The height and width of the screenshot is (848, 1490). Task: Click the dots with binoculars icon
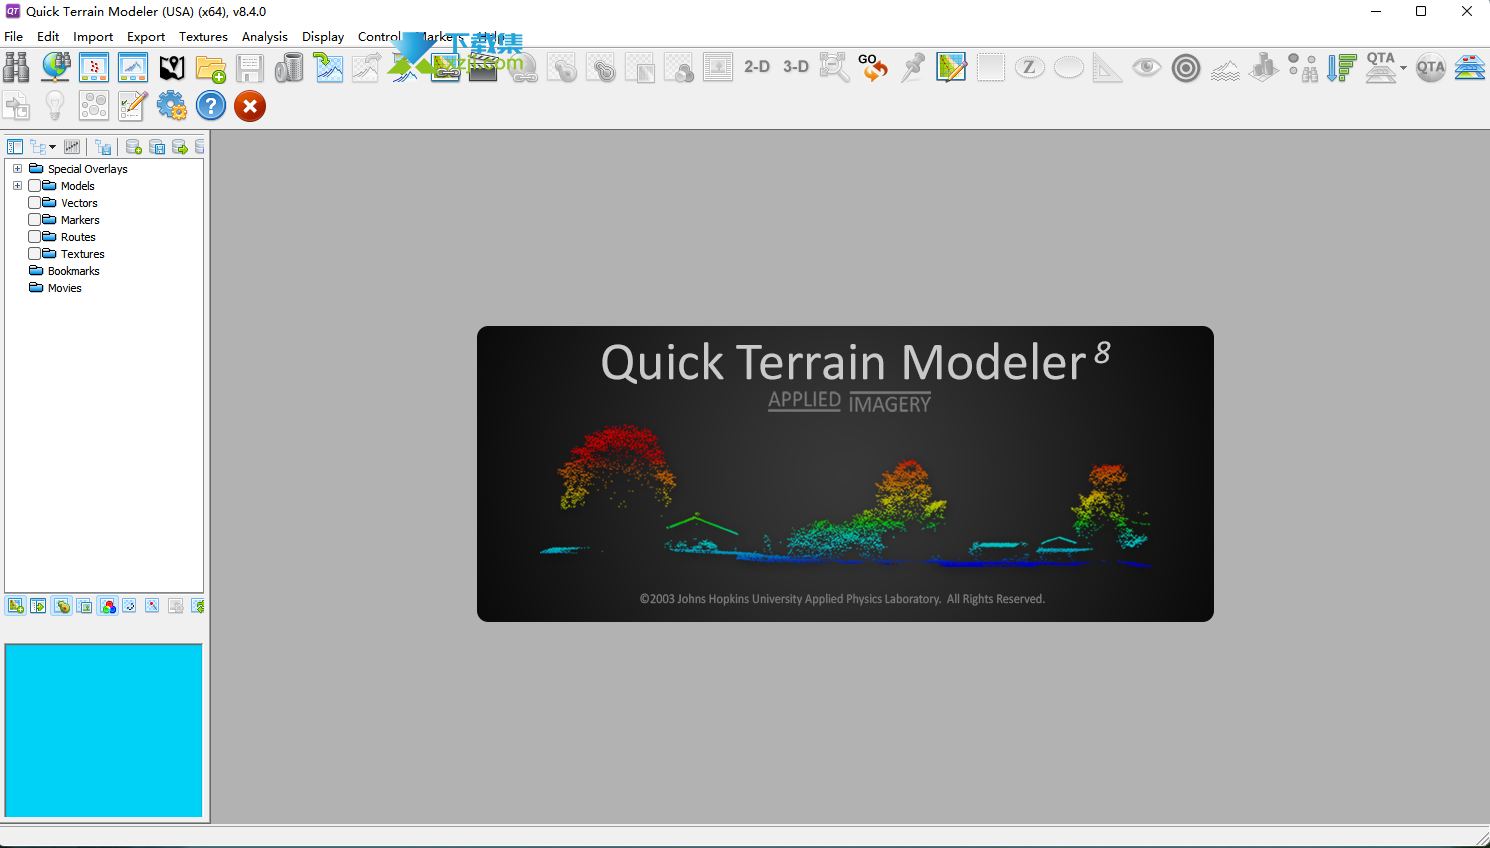coord(1303,67)
